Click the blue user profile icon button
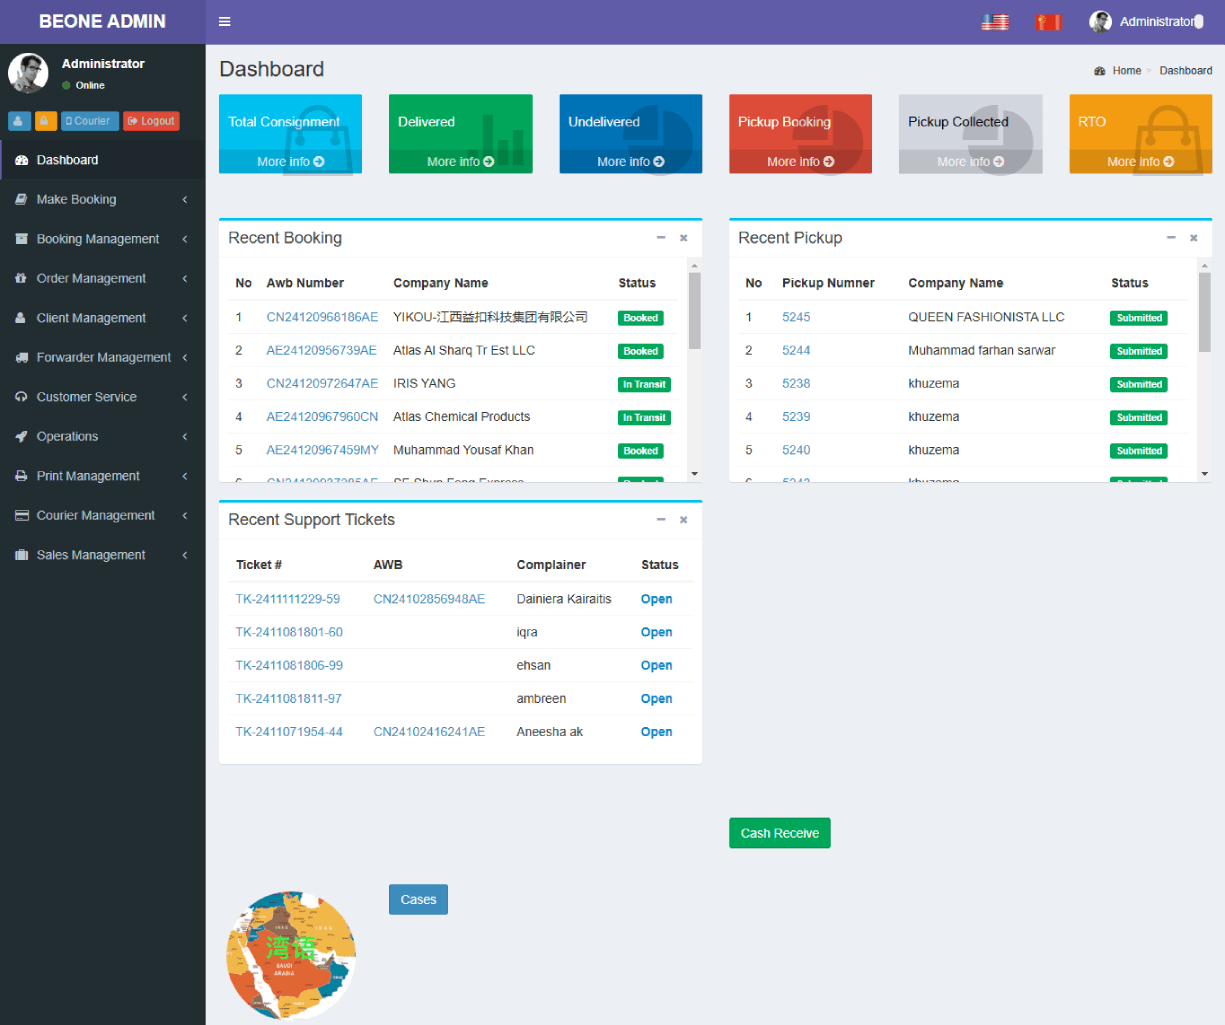Viewport: 1225px width, 1025px height. [x=19, y=121]
